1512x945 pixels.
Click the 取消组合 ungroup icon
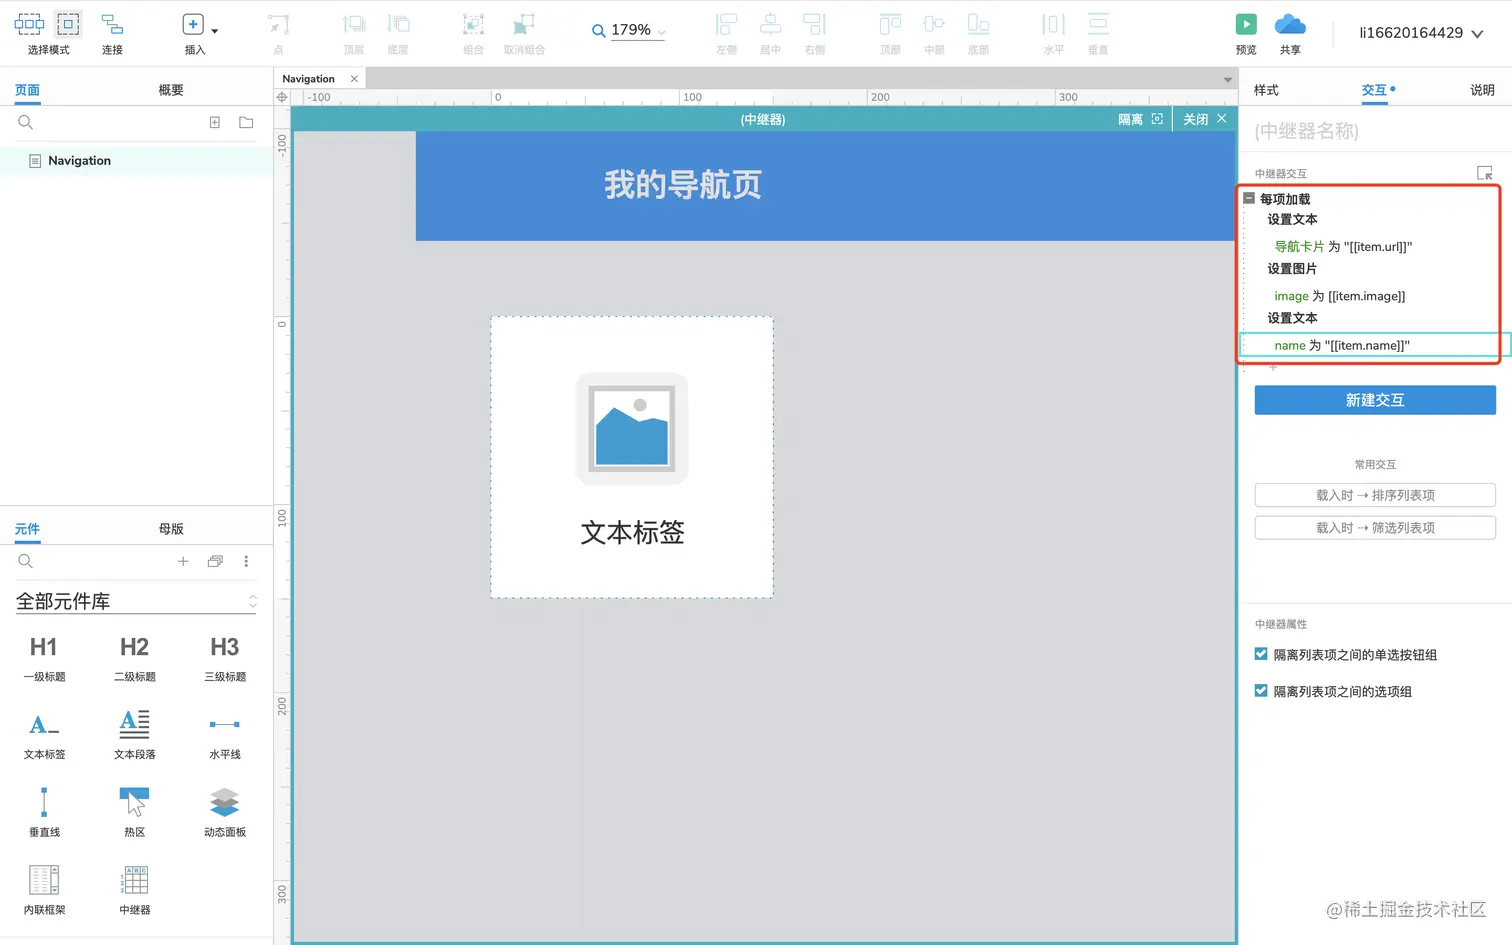click(524, 25)
